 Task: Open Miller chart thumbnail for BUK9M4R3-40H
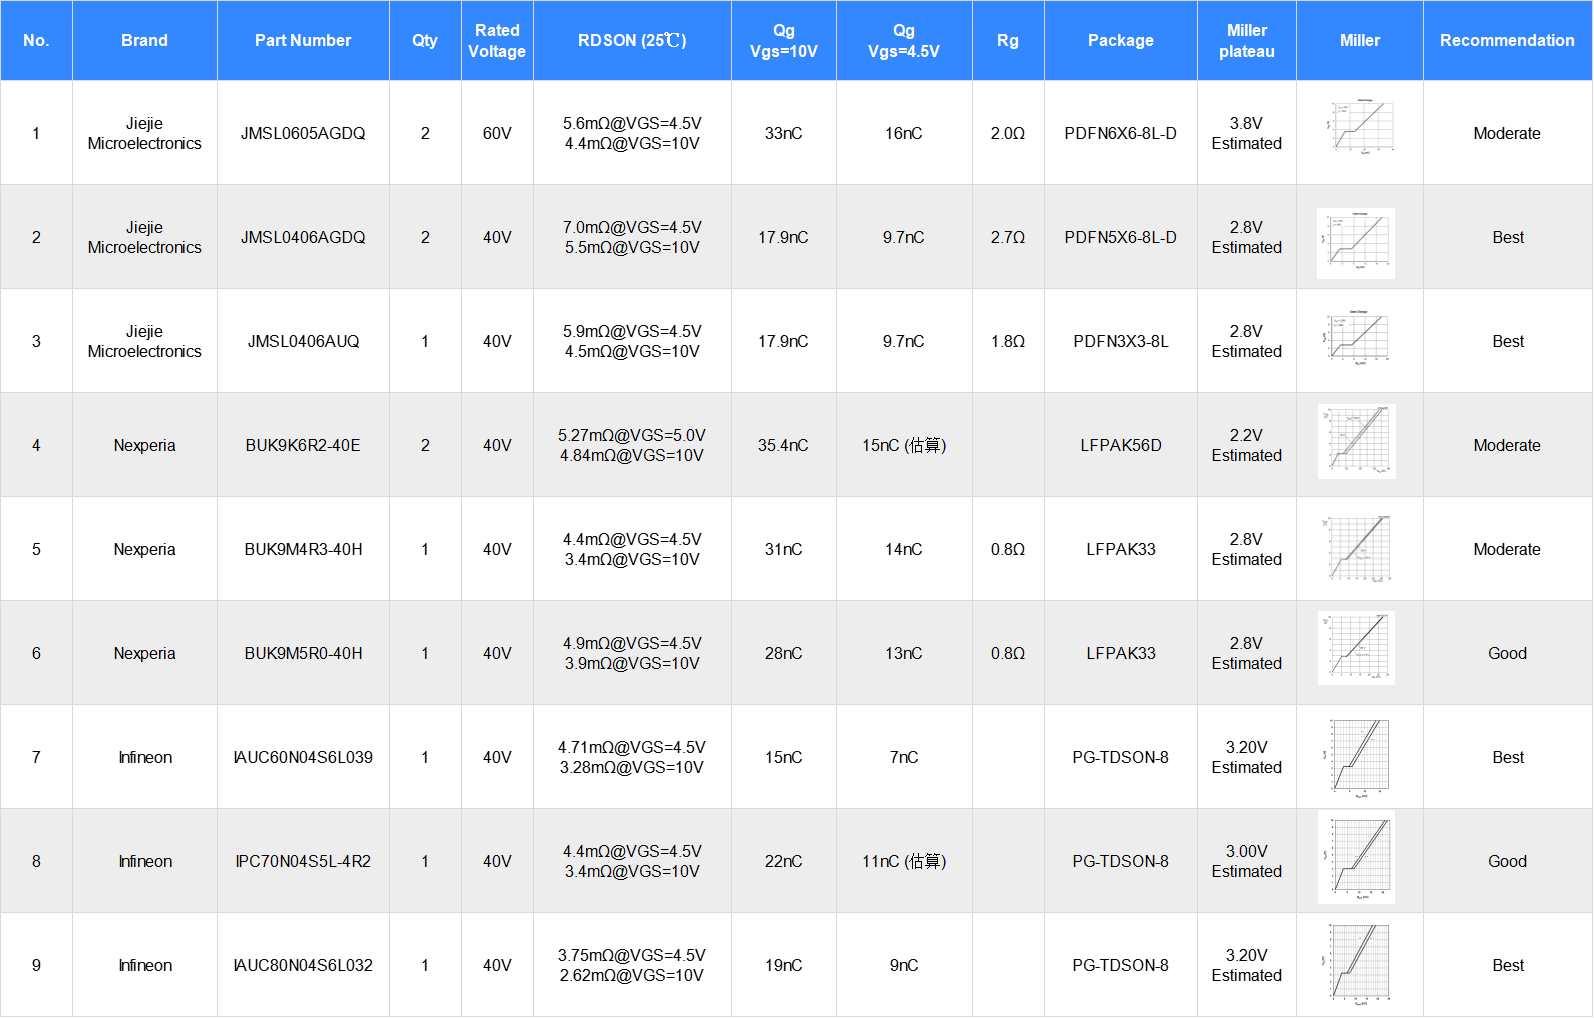click(x=1357, y=548)
